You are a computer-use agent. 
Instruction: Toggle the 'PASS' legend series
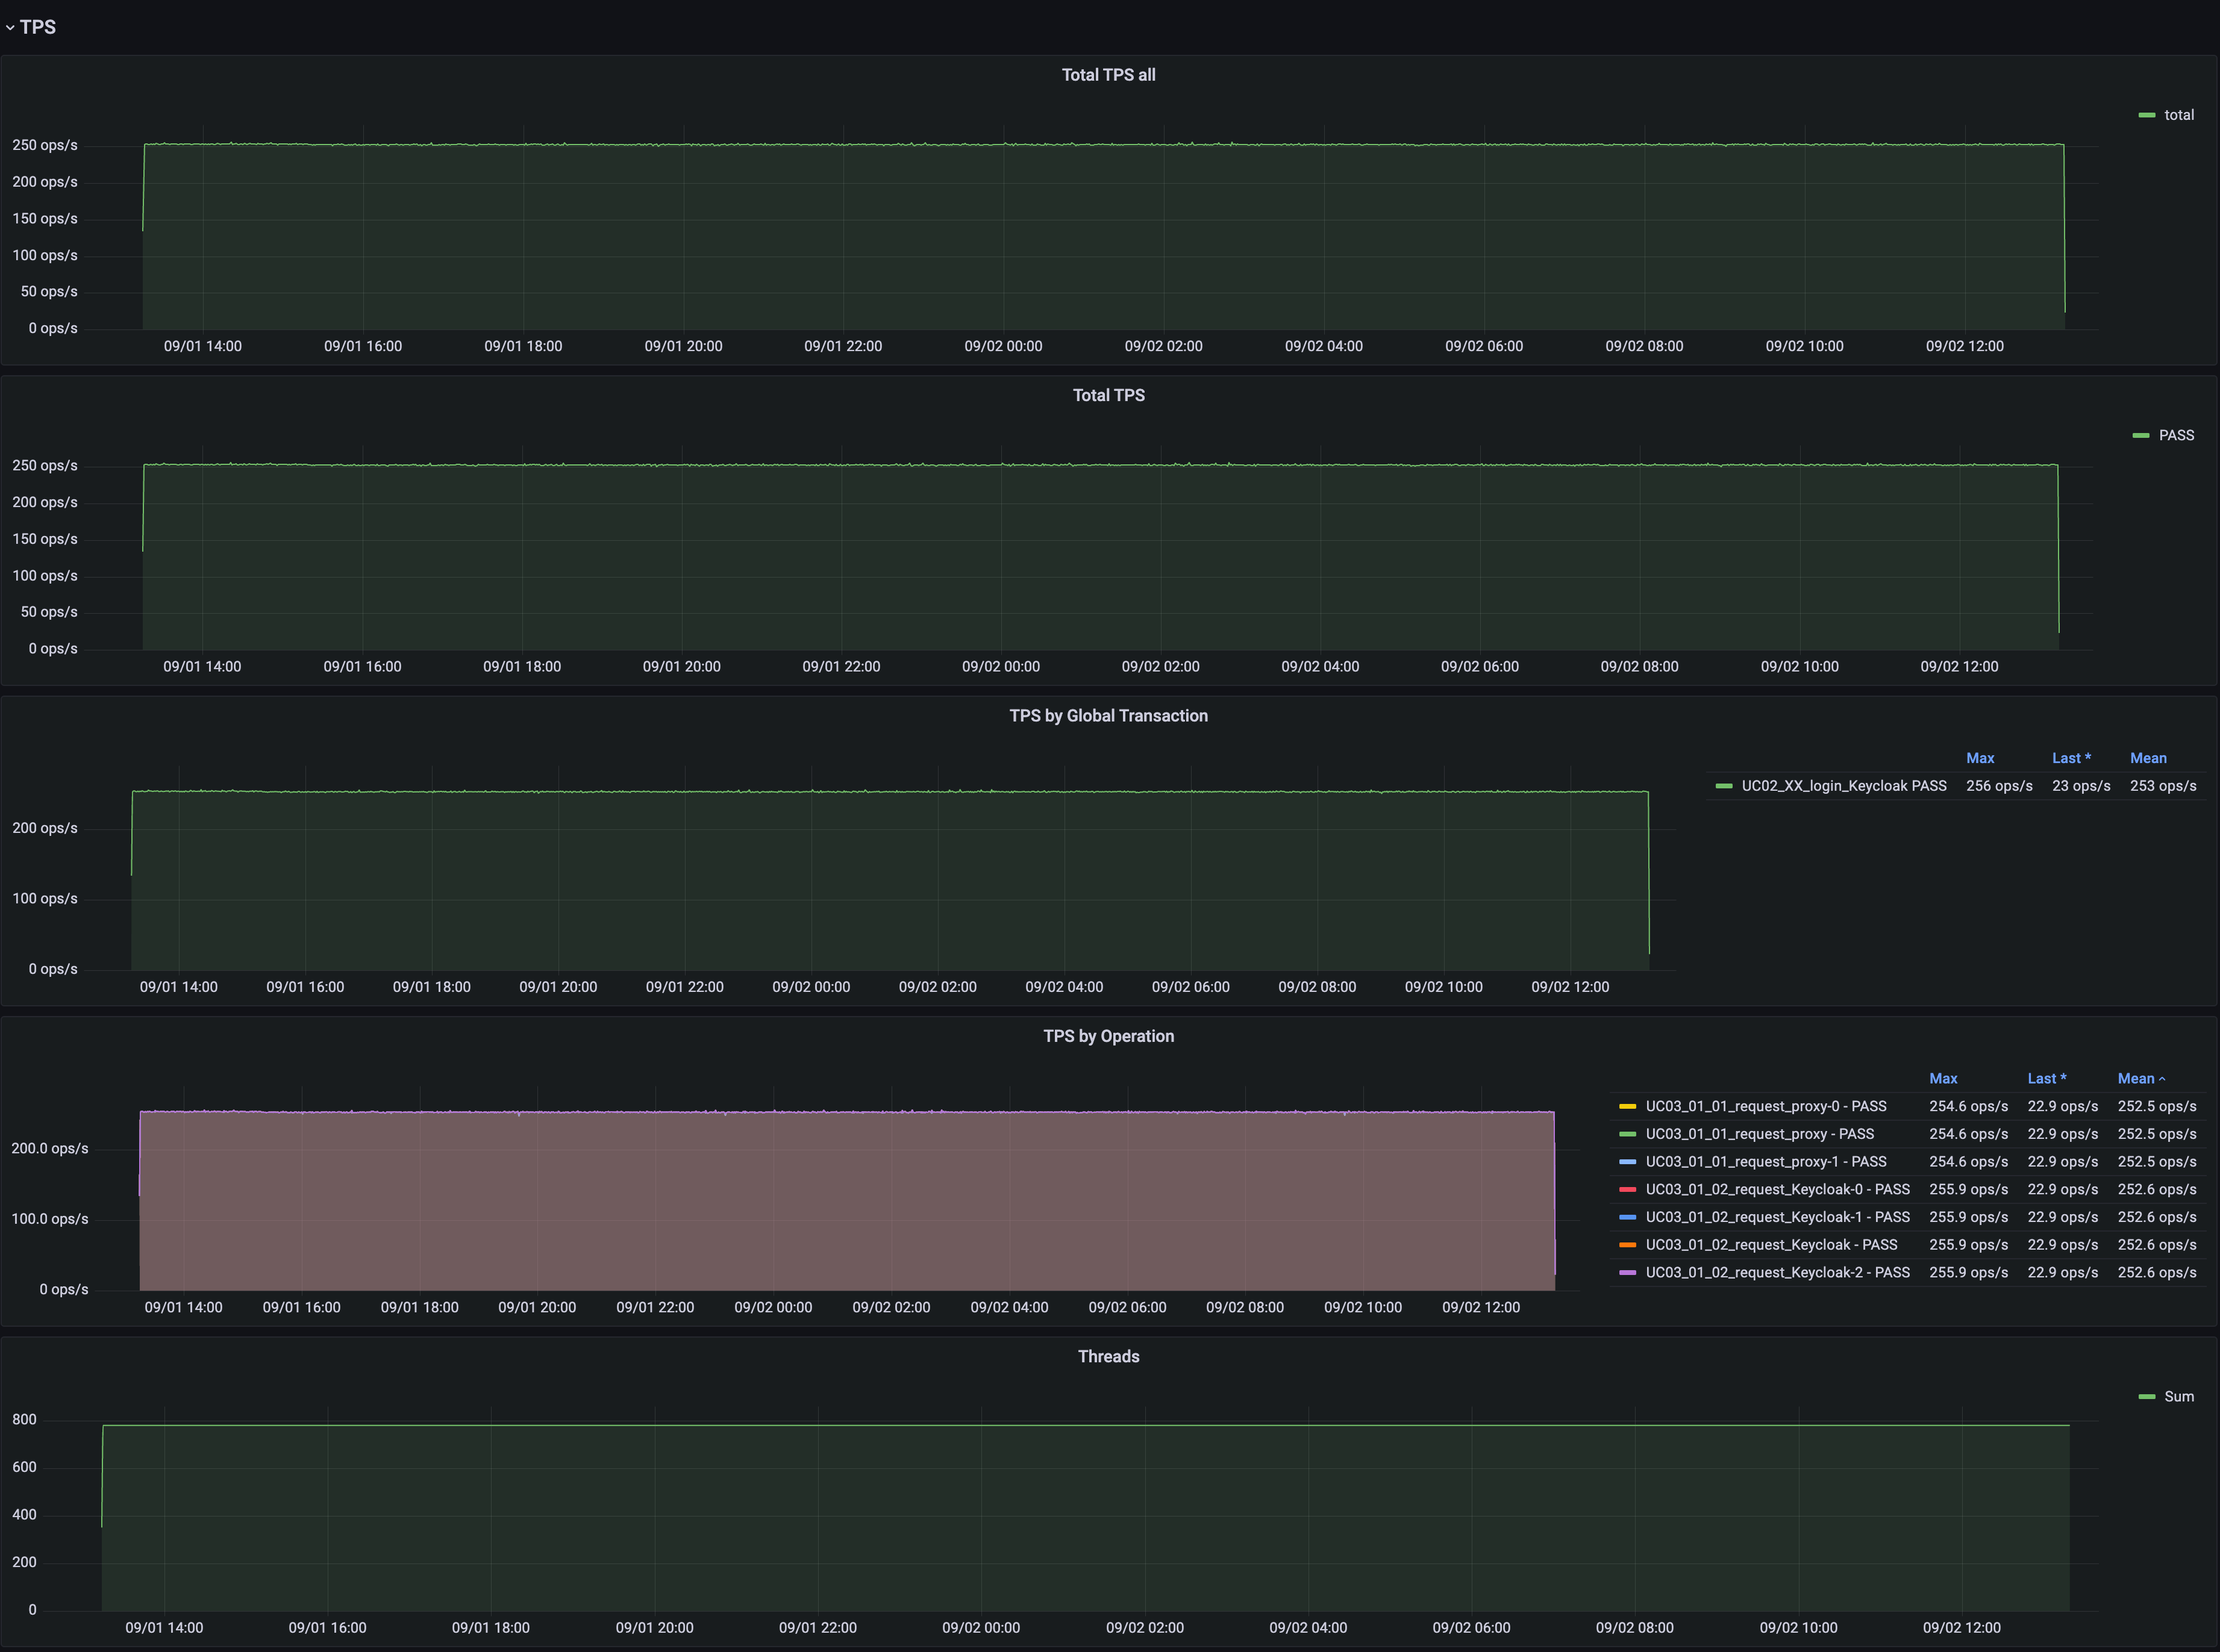click(x=2176, y=435)
